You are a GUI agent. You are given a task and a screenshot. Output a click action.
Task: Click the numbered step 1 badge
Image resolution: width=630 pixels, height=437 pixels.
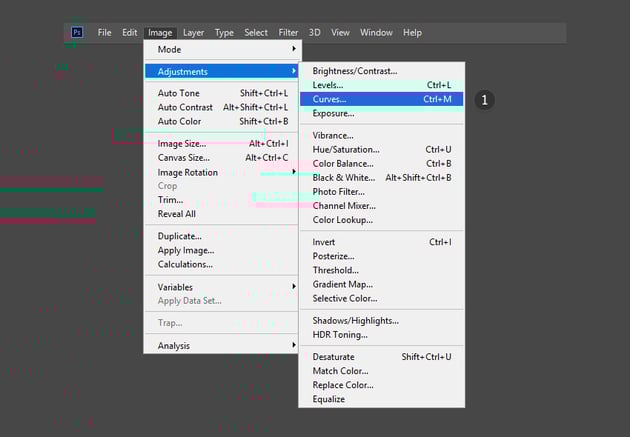(485, 100)
